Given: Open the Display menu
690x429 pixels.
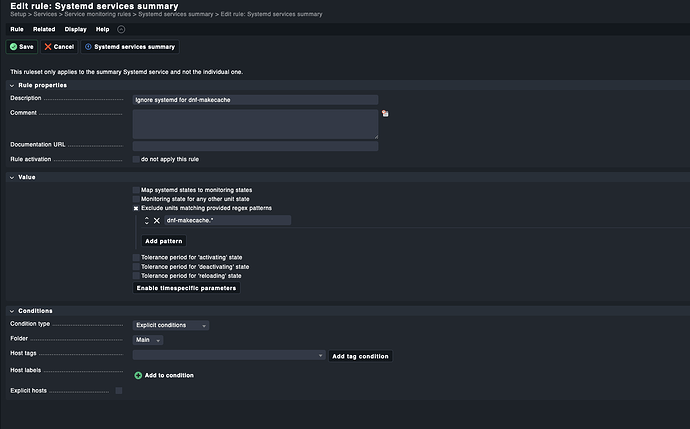Looking at the screenshot, I should coord(75,30).
